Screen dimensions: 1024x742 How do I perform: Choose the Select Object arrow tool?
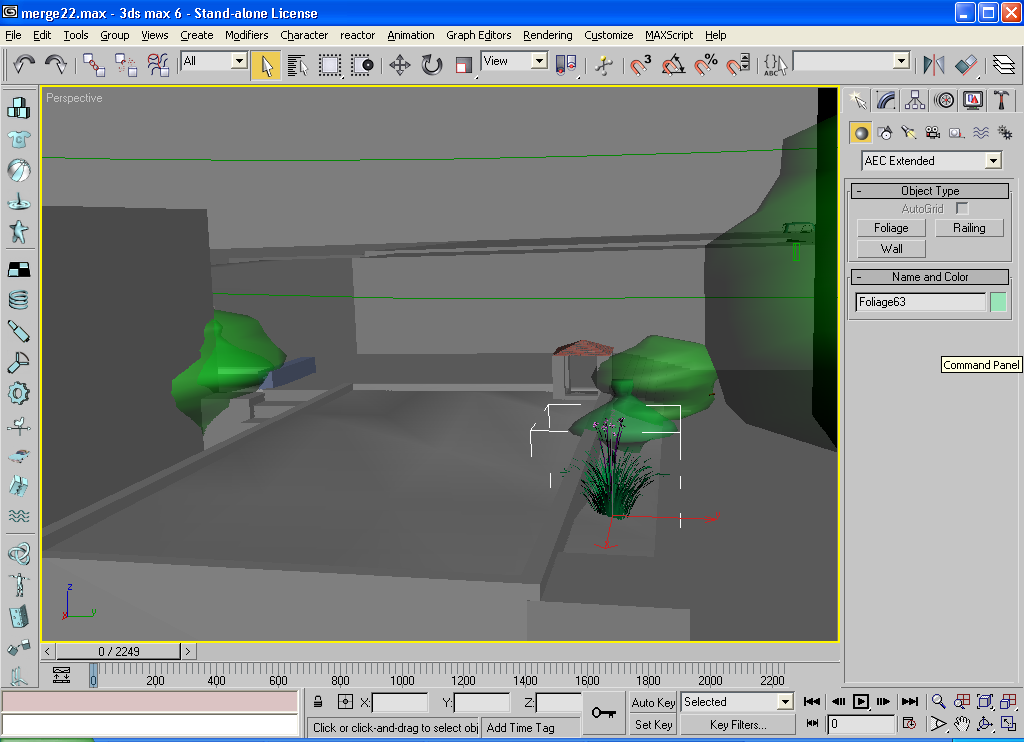(x=266, y=65)
